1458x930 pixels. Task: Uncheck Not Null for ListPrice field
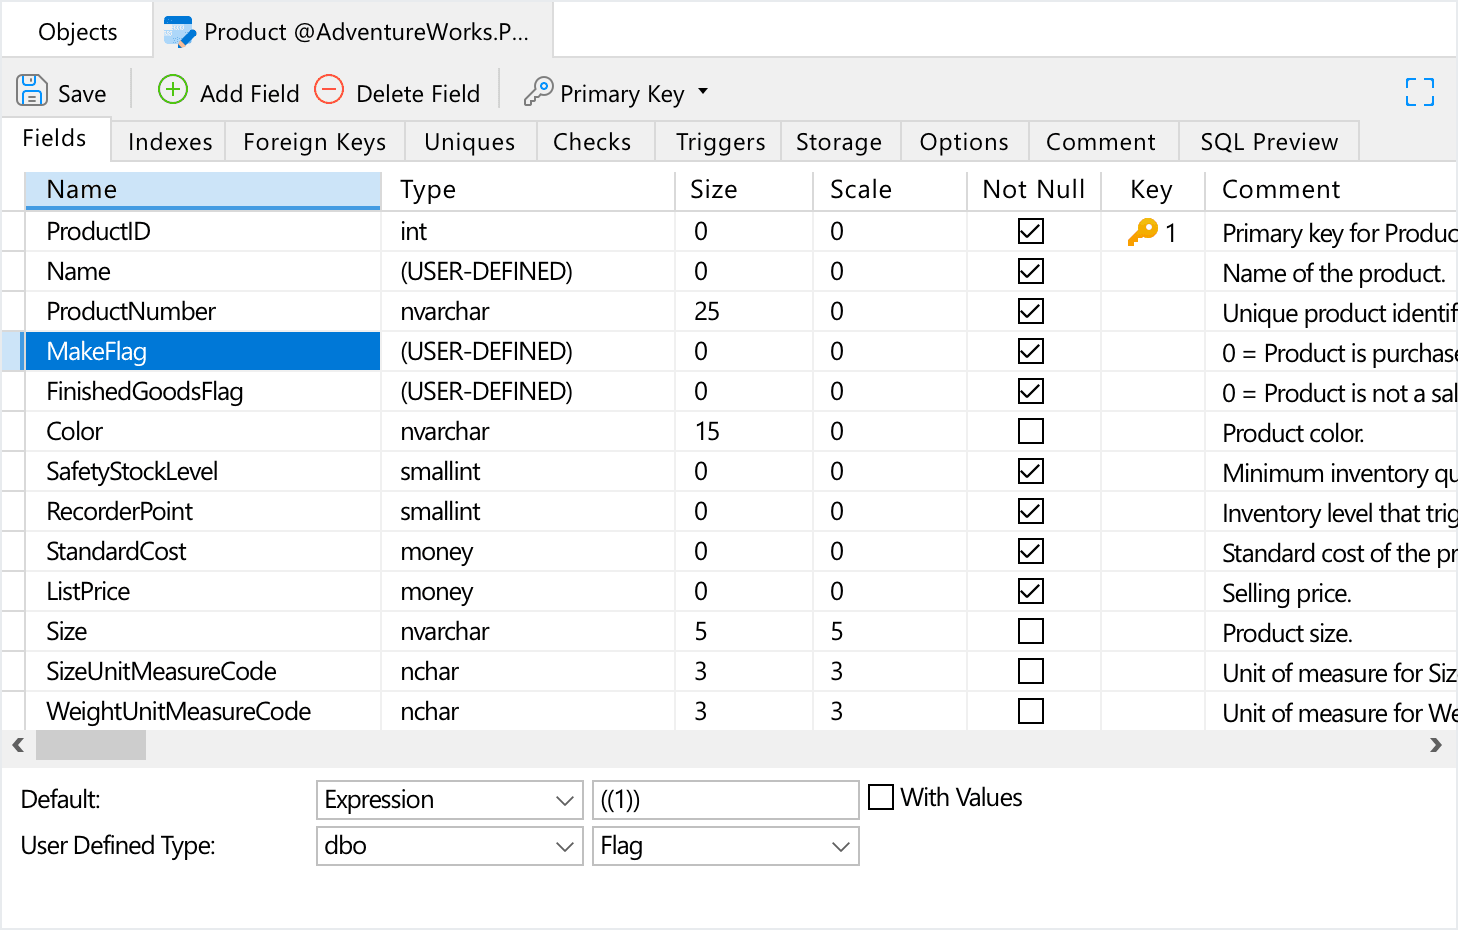tap(1030, 591)
